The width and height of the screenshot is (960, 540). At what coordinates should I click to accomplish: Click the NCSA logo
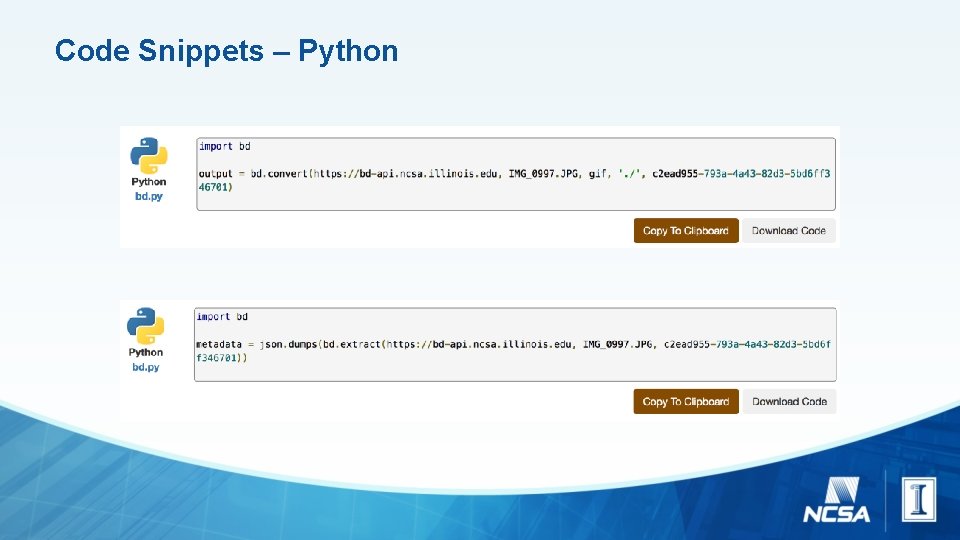tap(836, 500)
